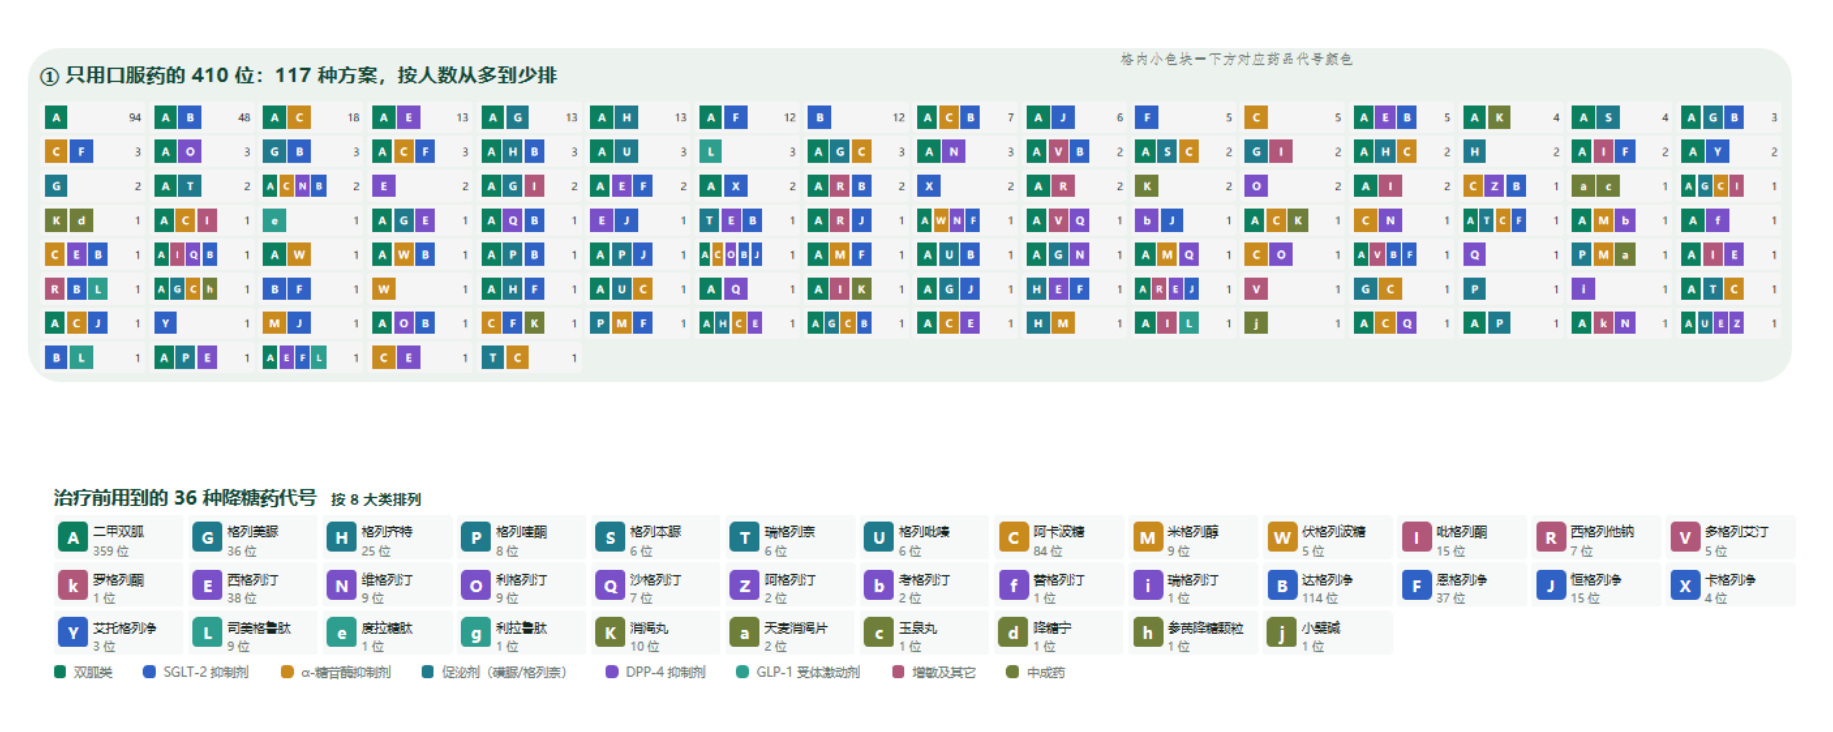Image resolution: width=1833 pixels, height=732 pixels.
Task: Click the 359 位 count under 二甲双胍
Action: point(111,551)
